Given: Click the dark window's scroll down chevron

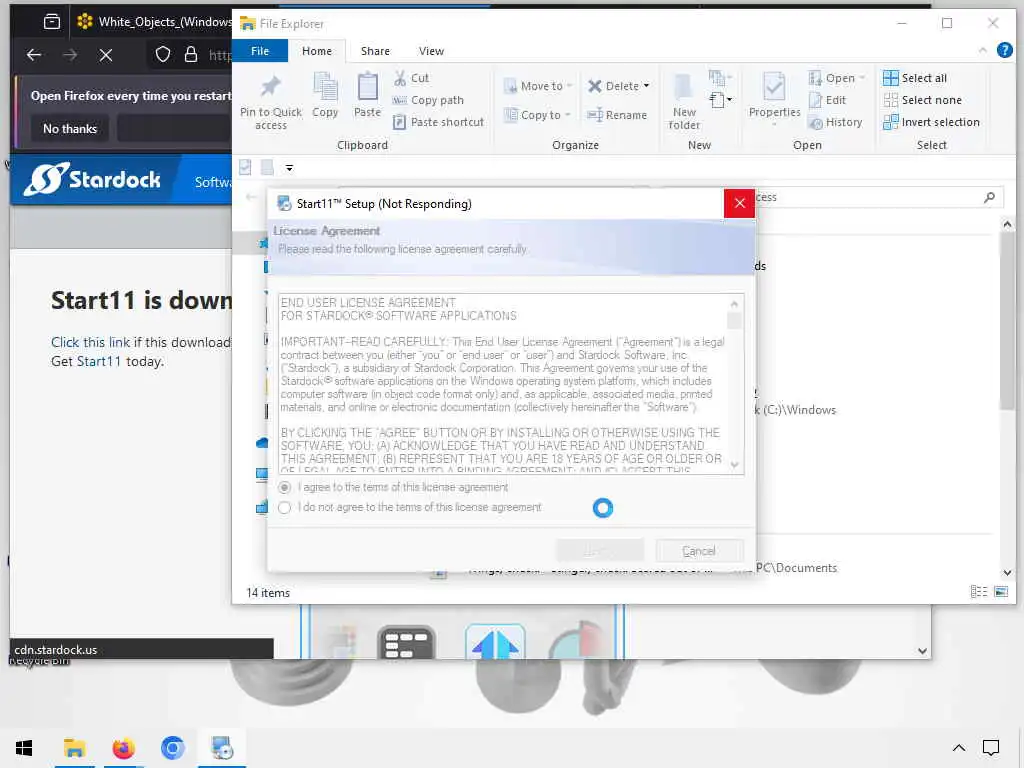Looking at the screenshot, I should point(921,650).
